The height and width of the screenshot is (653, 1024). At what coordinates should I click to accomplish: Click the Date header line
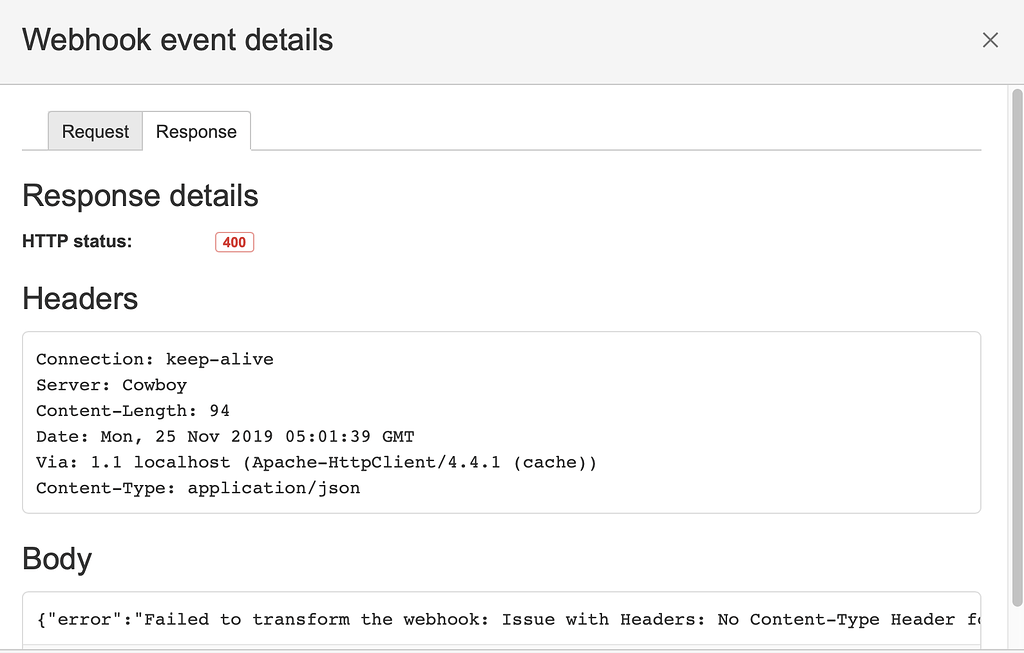pos(225,437)
